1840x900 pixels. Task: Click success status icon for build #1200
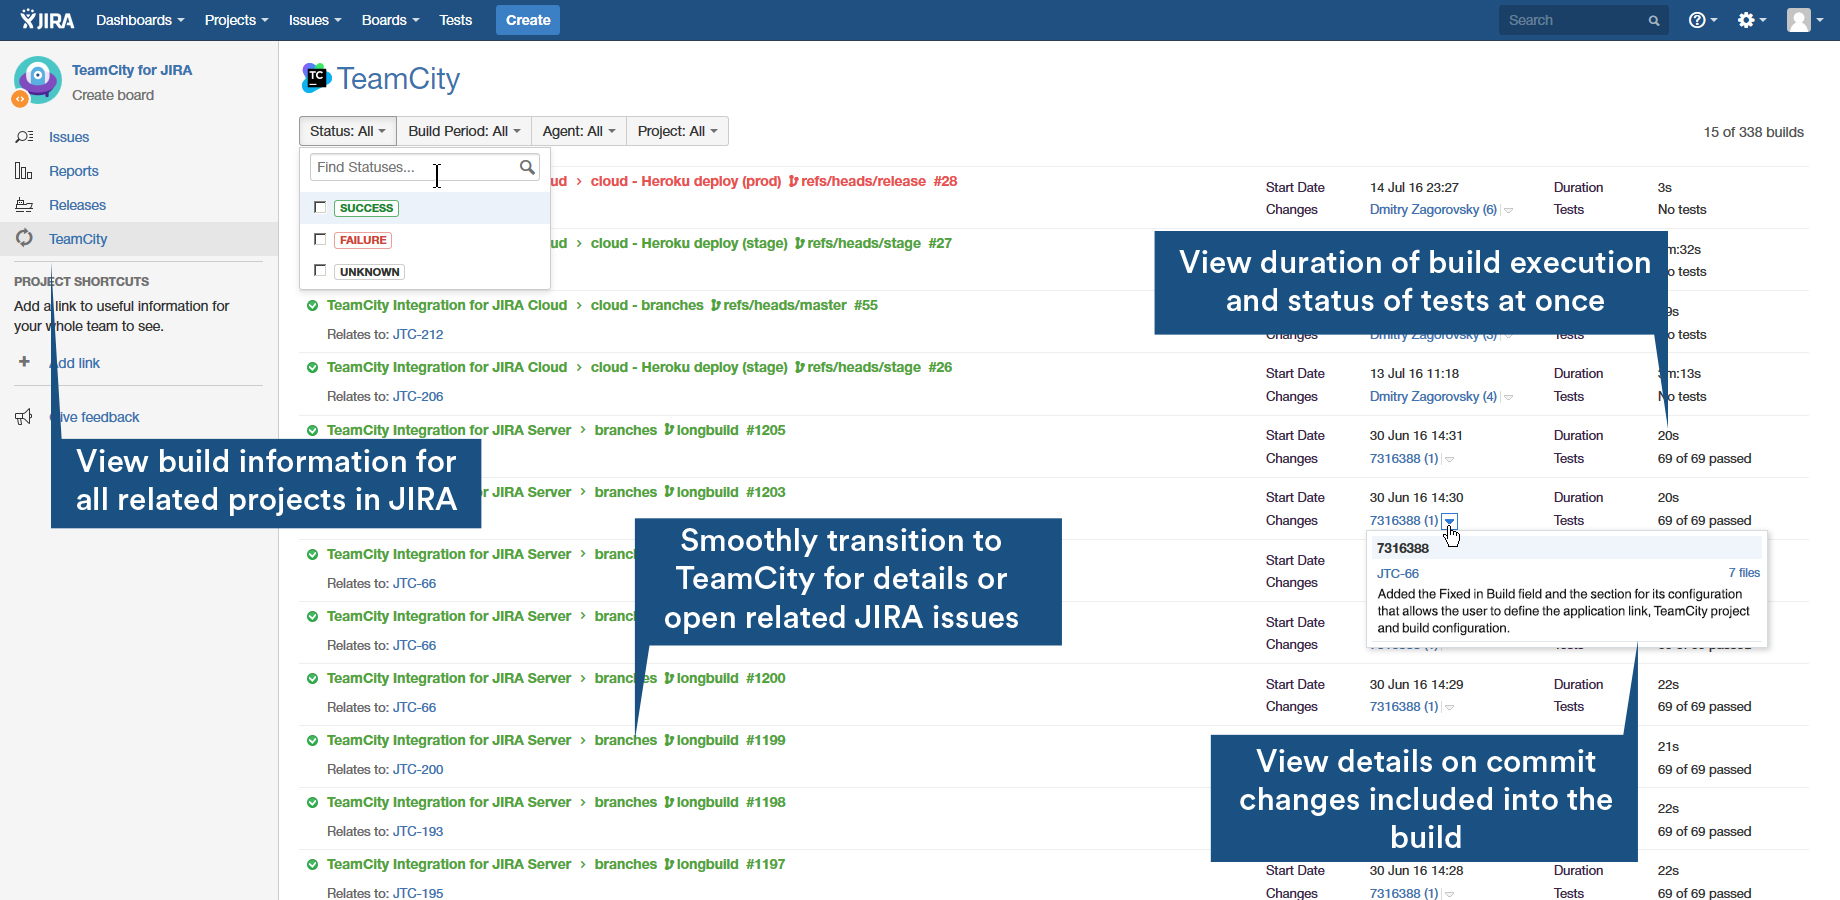click(312, 678)
